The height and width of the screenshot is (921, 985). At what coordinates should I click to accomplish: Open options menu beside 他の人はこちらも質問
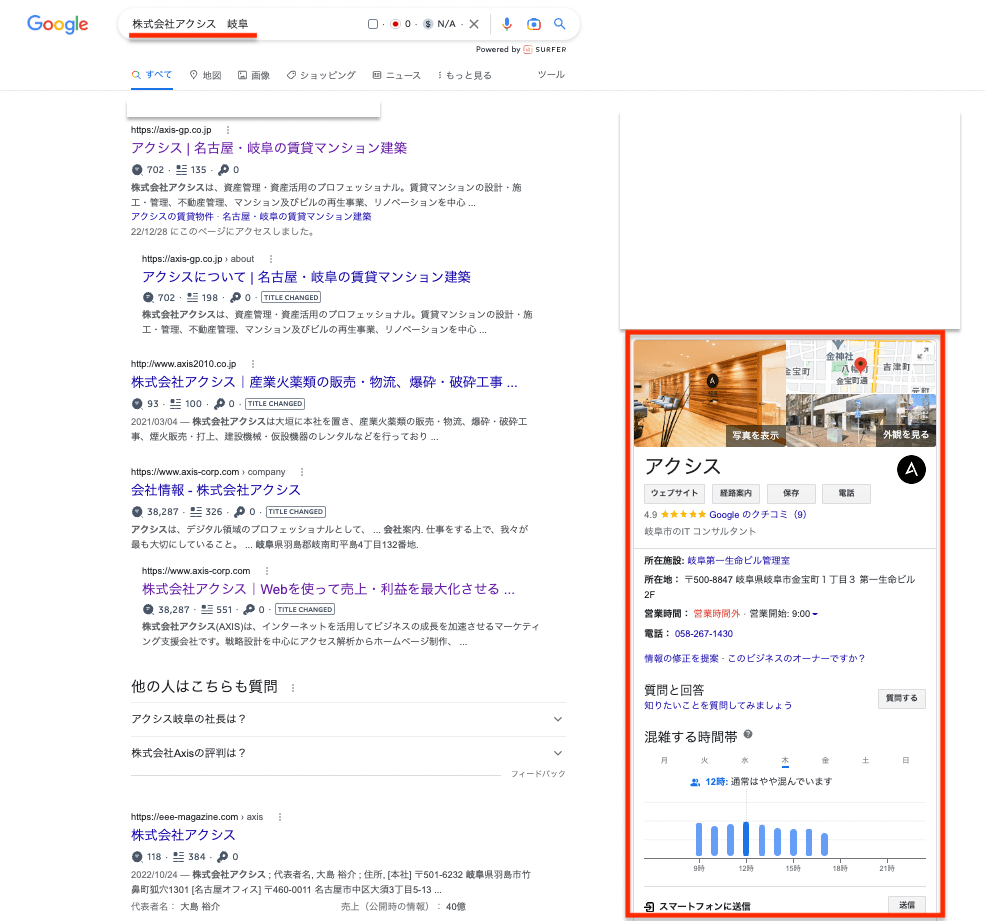point(293,688)
